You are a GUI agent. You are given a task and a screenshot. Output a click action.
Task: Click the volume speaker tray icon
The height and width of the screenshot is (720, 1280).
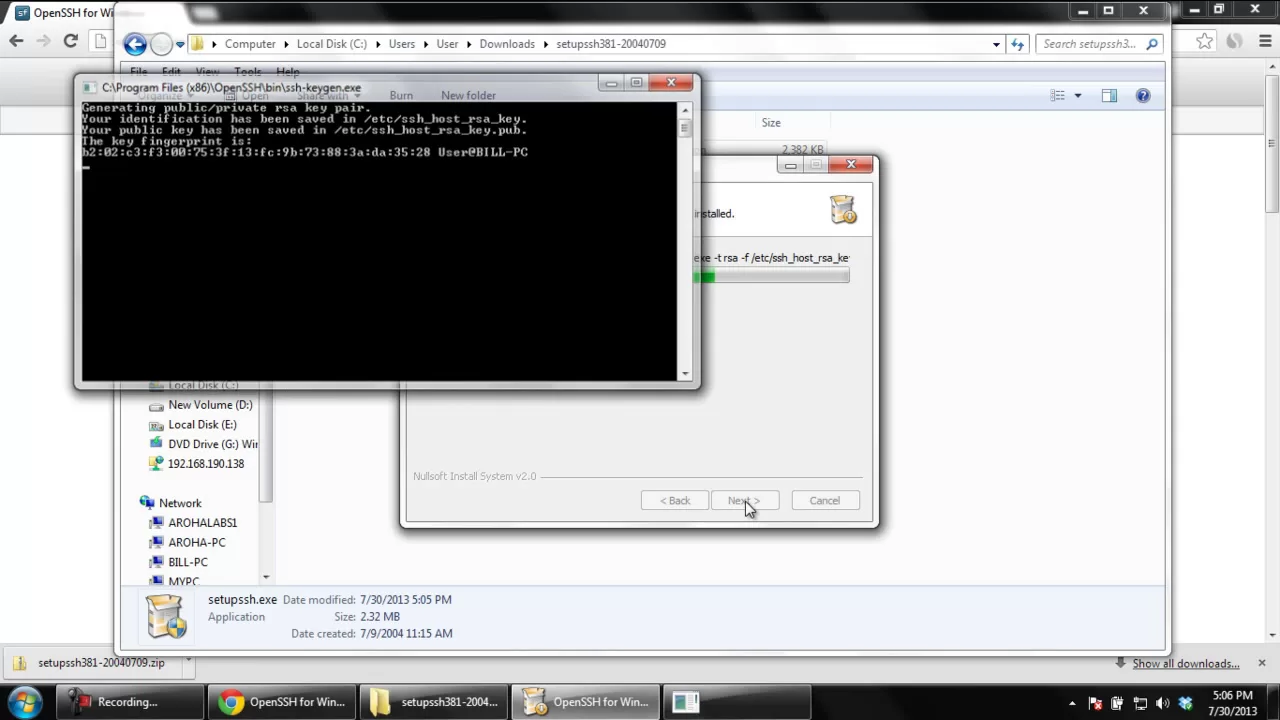(x=1162, y=703)
